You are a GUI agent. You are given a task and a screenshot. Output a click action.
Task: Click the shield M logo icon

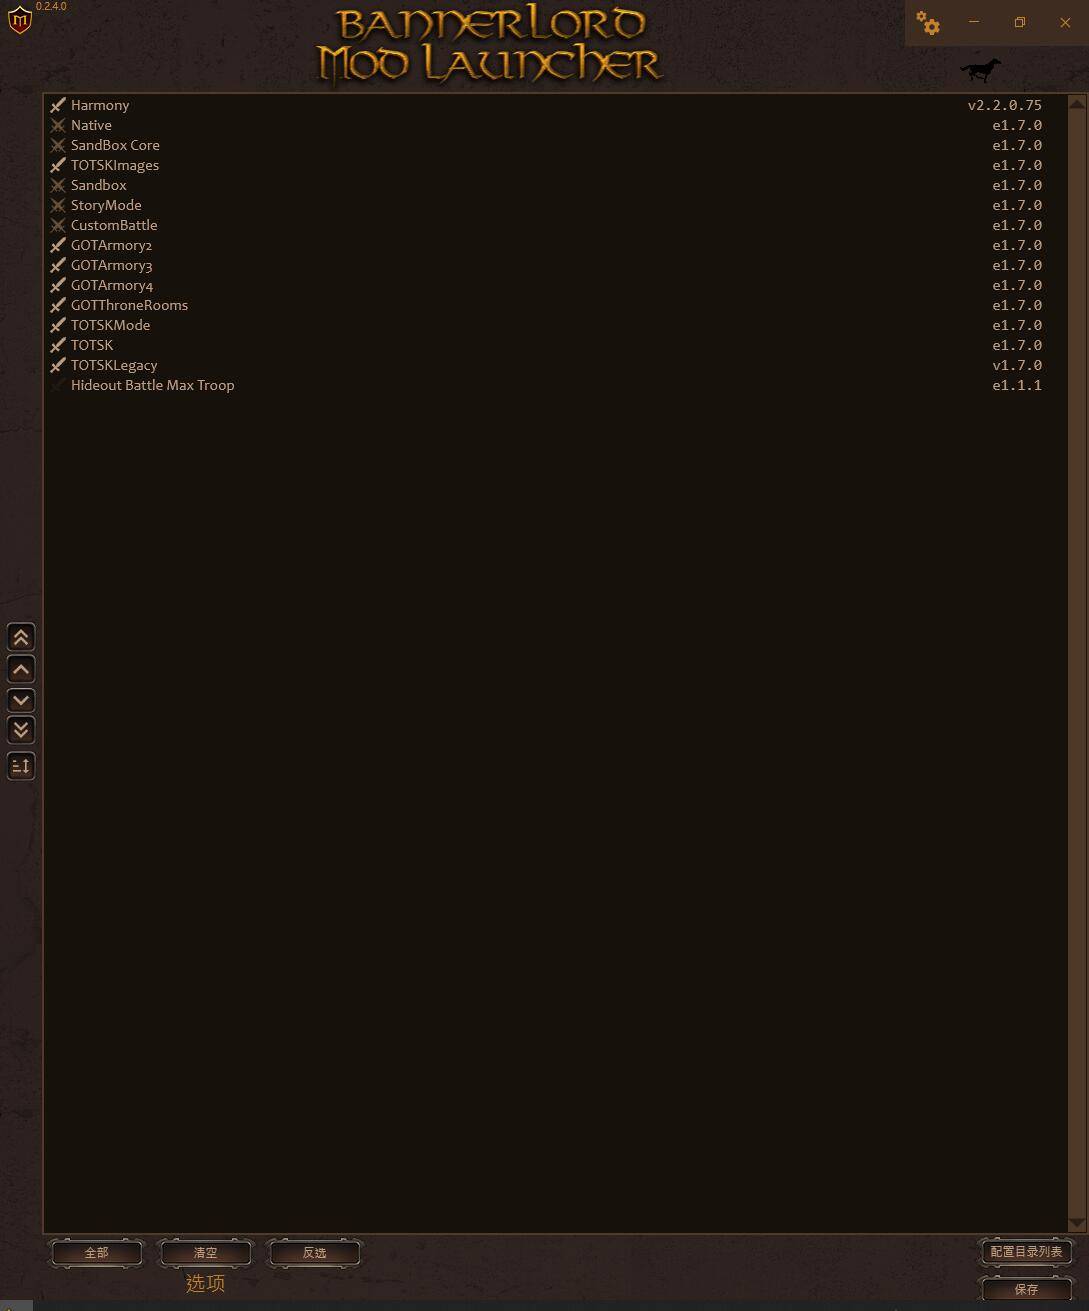click(x=19, y=20)
